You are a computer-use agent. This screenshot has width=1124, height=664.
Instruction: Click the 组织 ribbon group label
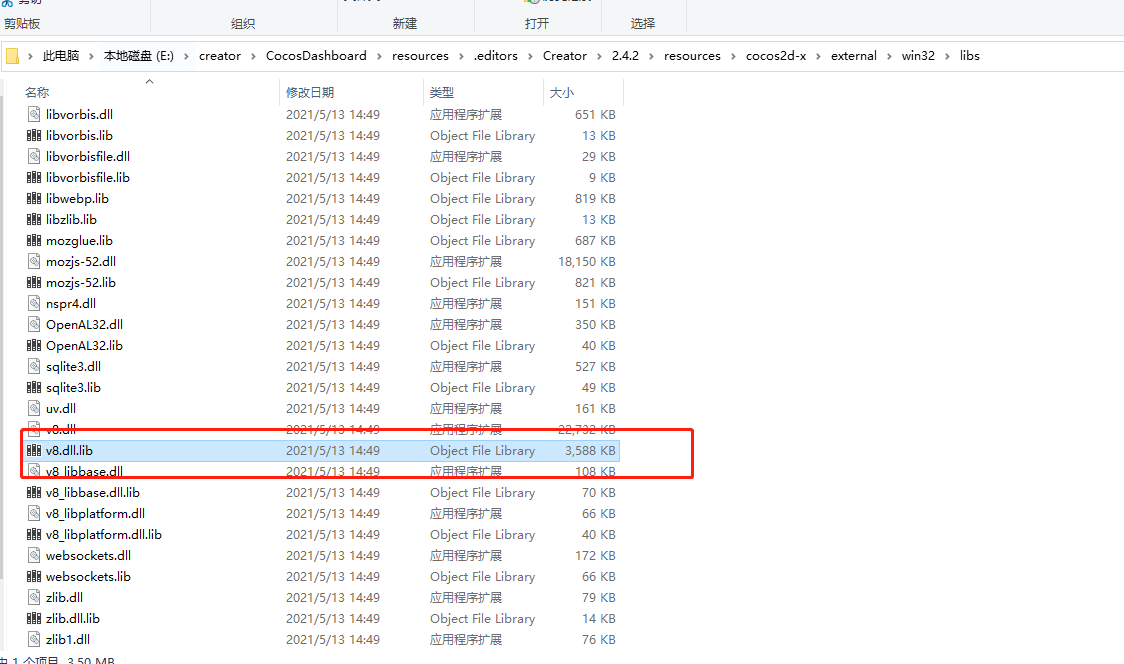[x=243, y=24]
